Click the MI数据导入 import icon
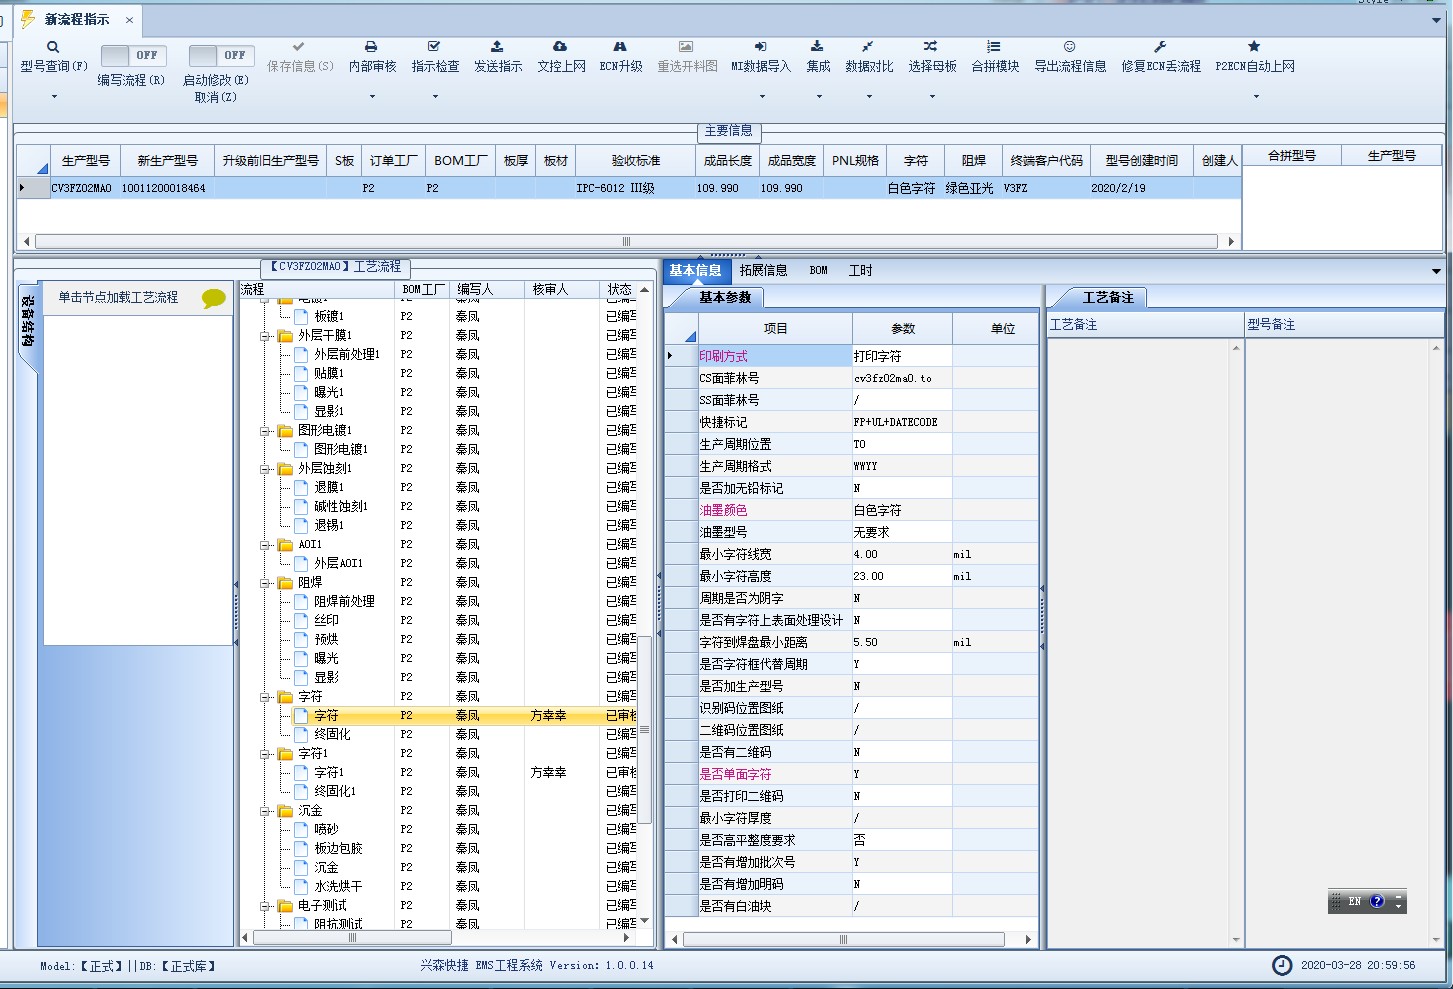Screen dimensions: 1453x989 tap(760, 47)
